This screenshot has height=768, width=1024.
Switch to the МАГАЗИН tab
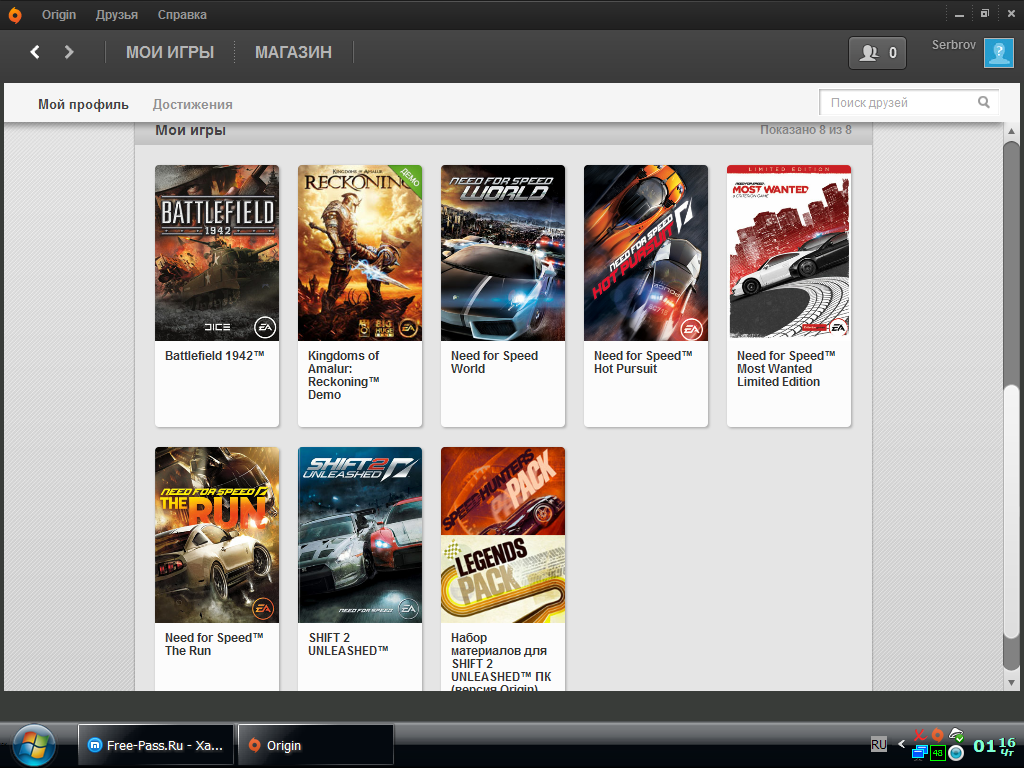[293, 52]
